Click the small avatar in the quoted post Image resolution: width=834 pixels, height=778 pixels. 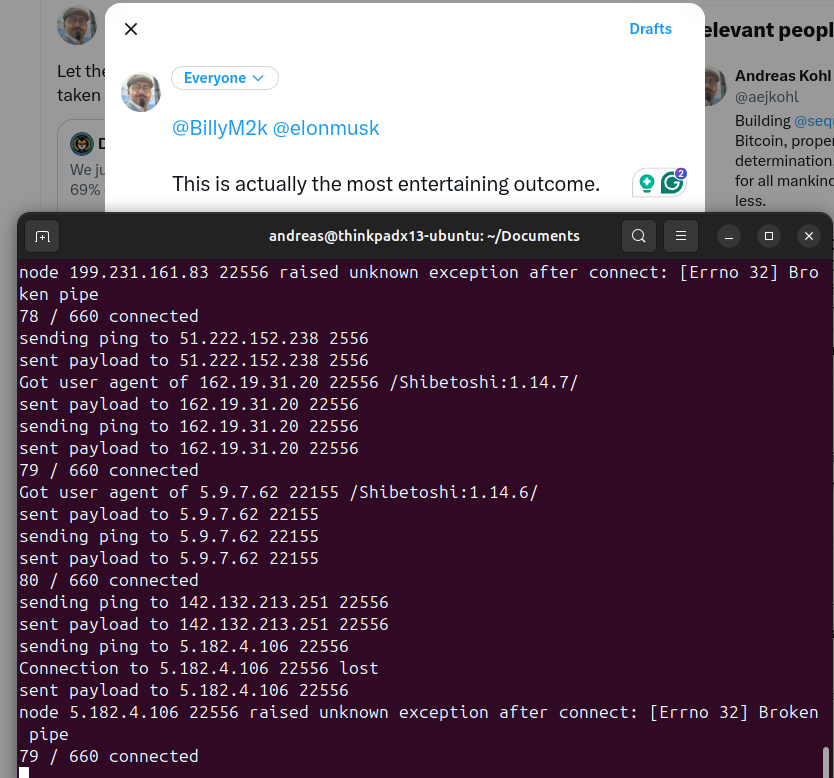[81, 144]
